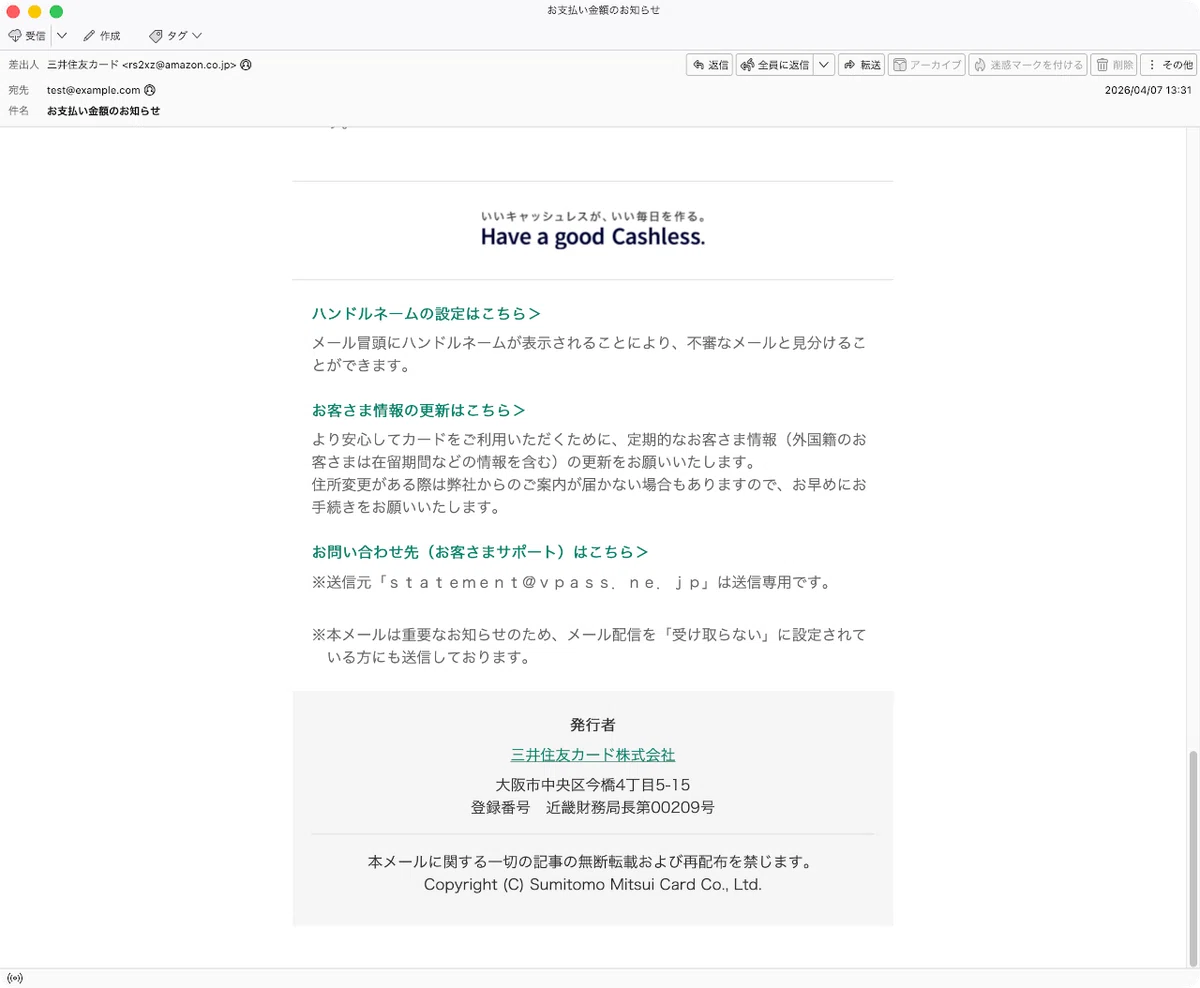The width and height of the screenshot is (1200, 988).
Task: Open the タグ (Tag) dropdown
Action: [x=175, y=35]
